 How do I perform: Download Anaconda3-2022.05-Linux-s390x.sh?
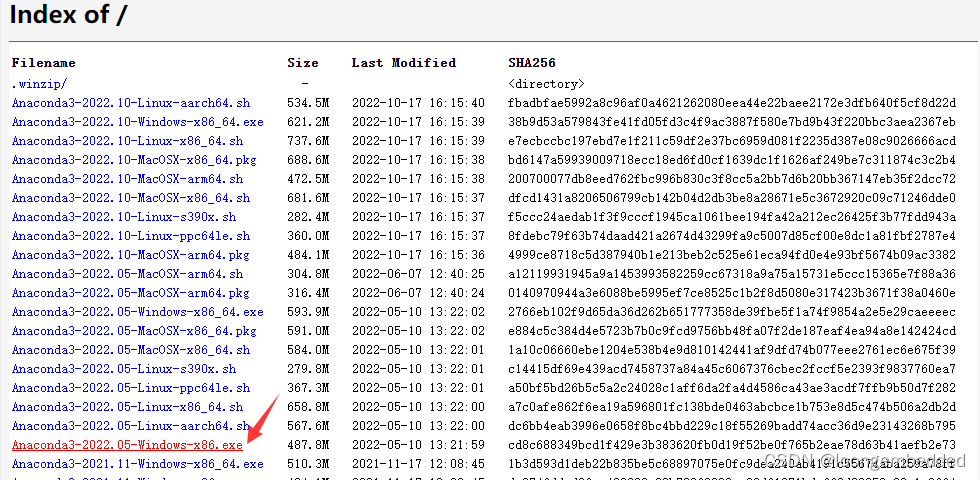(124, 369)
